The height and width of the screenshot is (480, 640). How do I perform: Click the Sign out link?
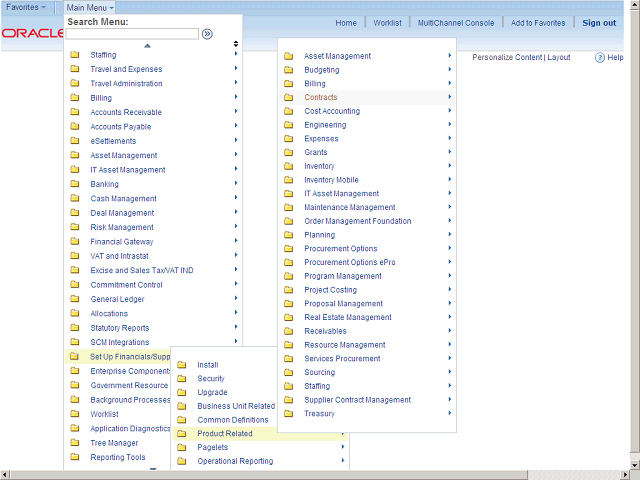[599, 23]
